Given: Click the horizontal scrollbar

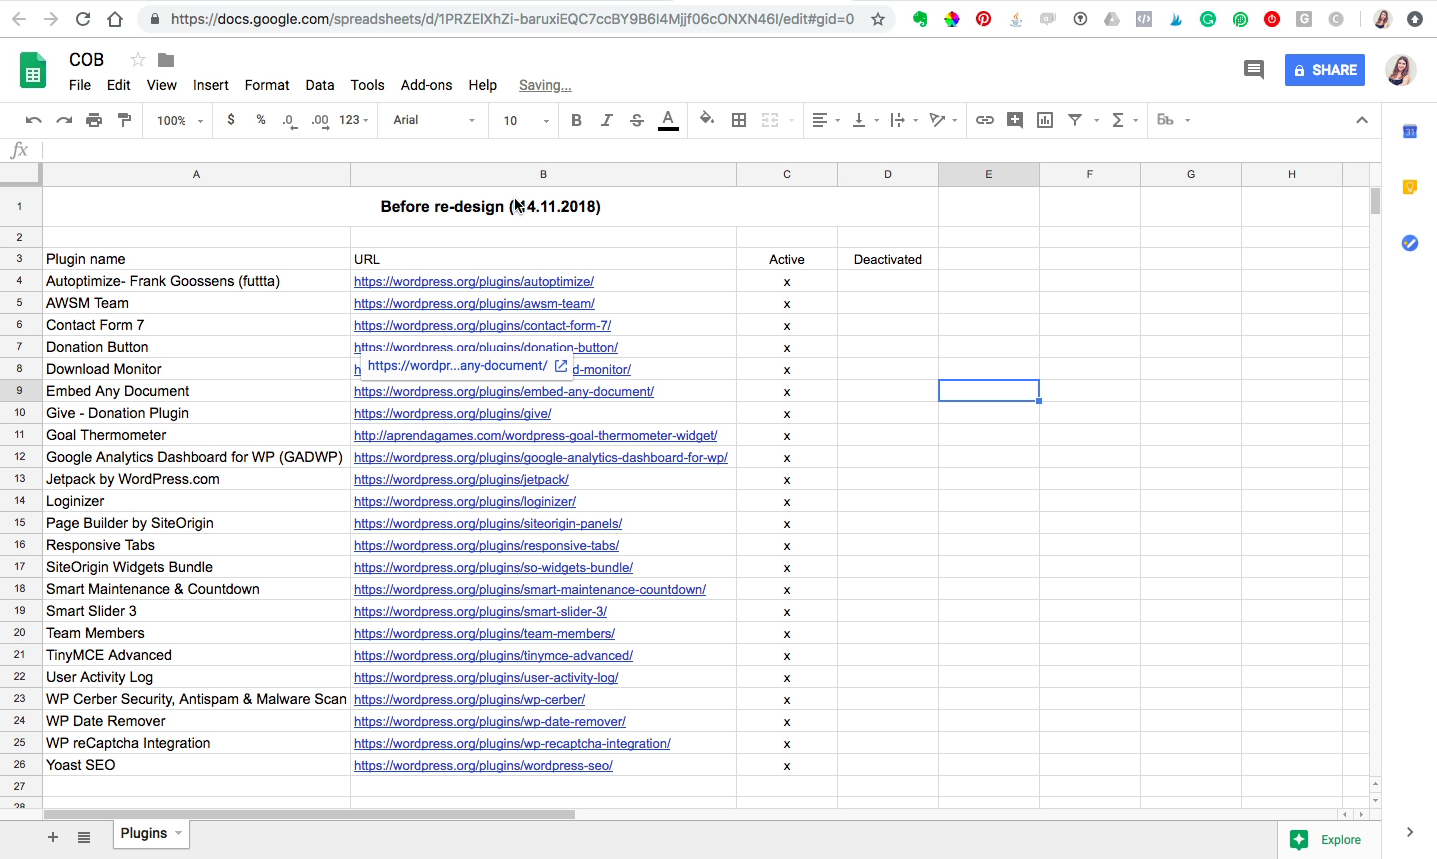Looking at the screenshot, I should (x=308, y=814).
